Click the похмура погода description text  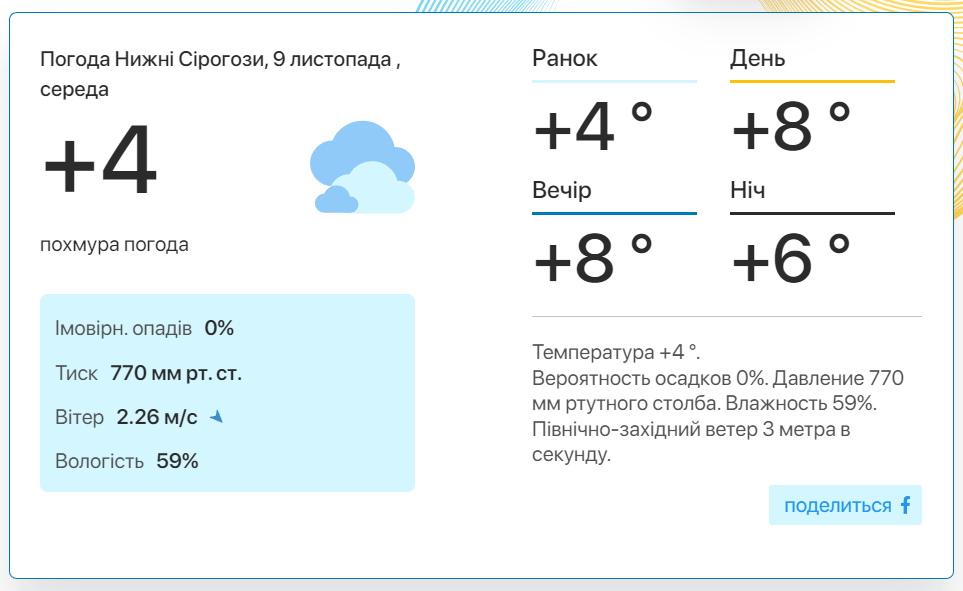[x=114, y=245]
